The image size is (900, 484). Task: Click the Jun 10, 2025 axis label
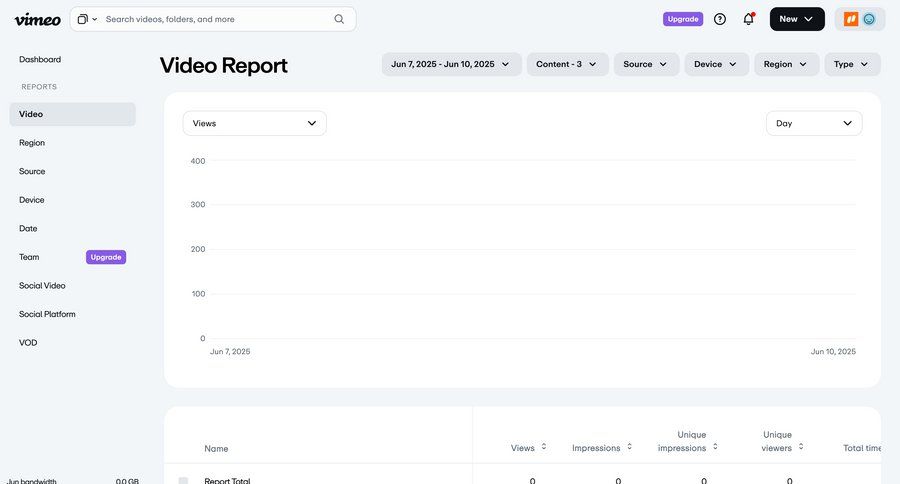tap(833, 351)
